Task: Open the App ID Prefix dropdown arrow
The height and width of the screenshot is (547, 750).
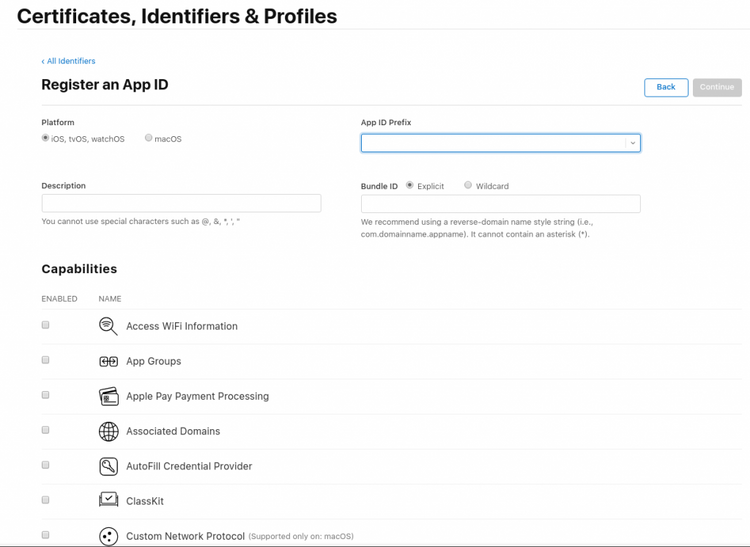Action: [x=633, y=143]
